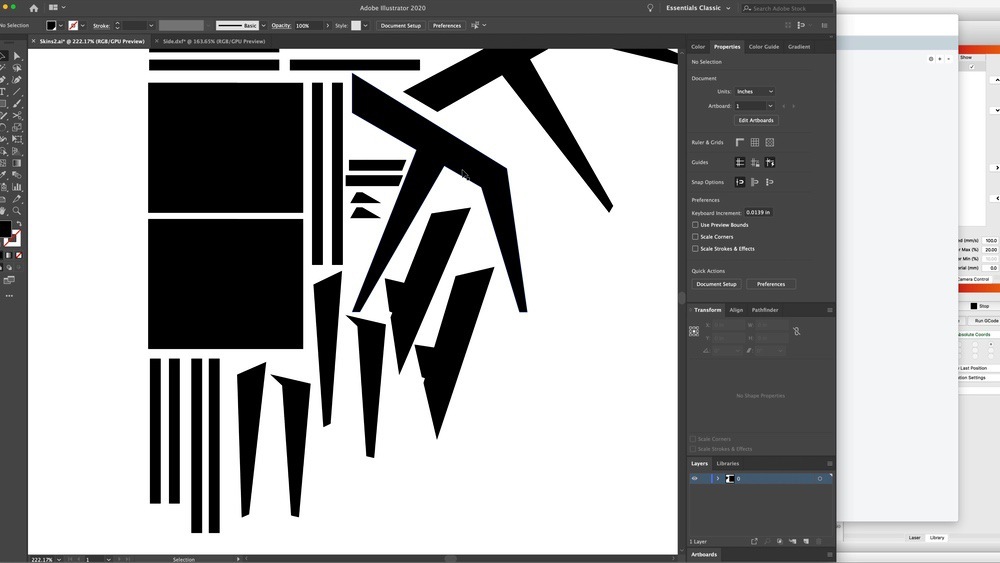Screen dimensions: 1000x563
Task: Select the Free Transform tool
Action: (x=17, y=139)
